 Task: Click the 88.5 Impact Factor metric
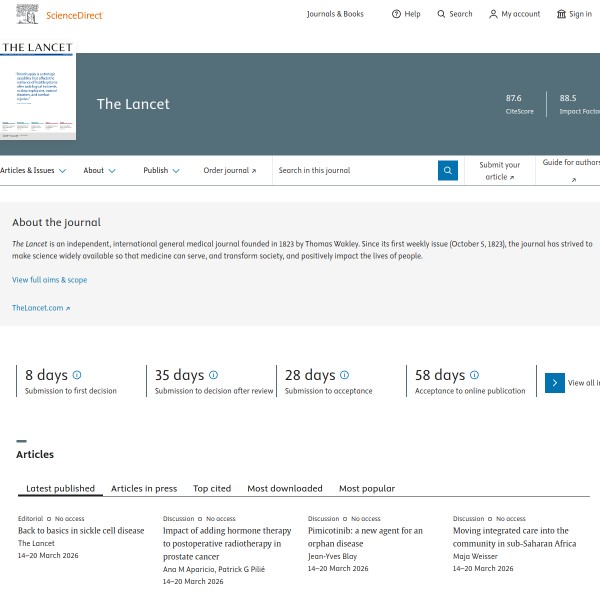pyautogui.click(x=579, y=104)
